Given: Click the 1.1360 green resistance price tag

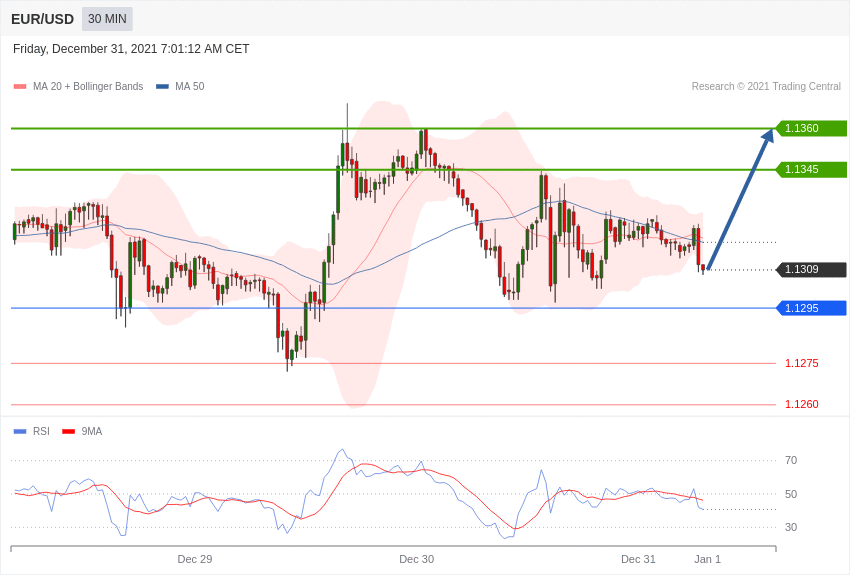Looking at the screenshot, I should (x=811, y=128).
